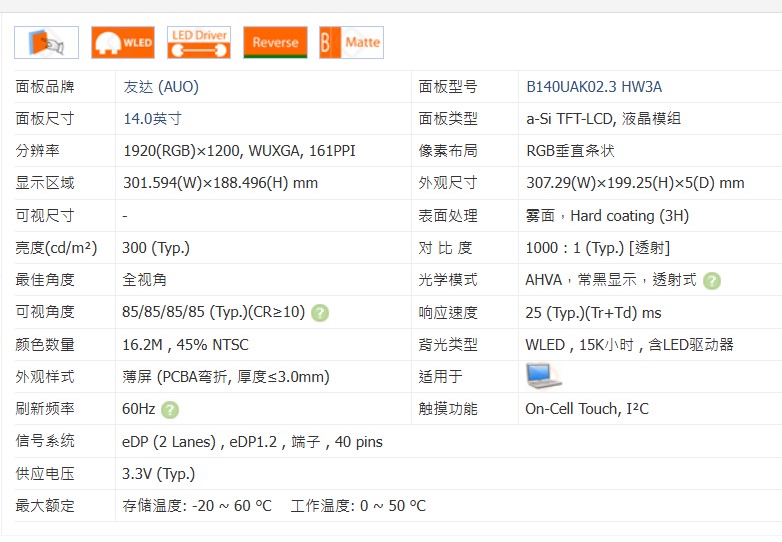Follow the 14.0英寸 panel size link
Viewport: 782px width, 542px height.
click(152, 119)
